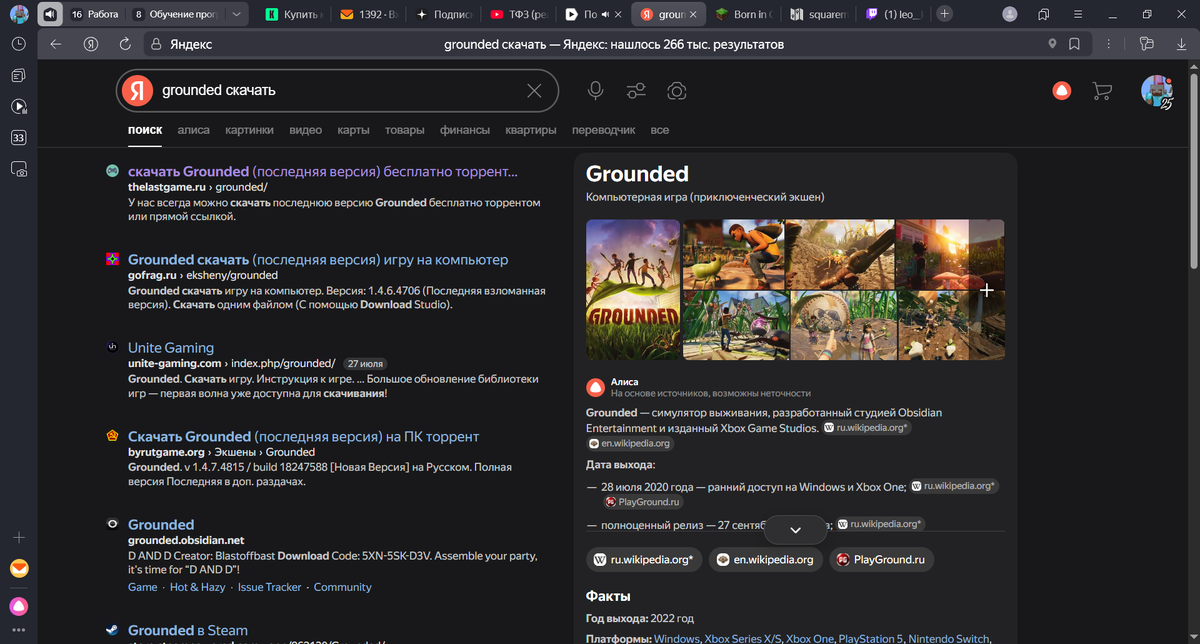
Task: Expand the chevron to show full release dates
Action: click(795, 530)
